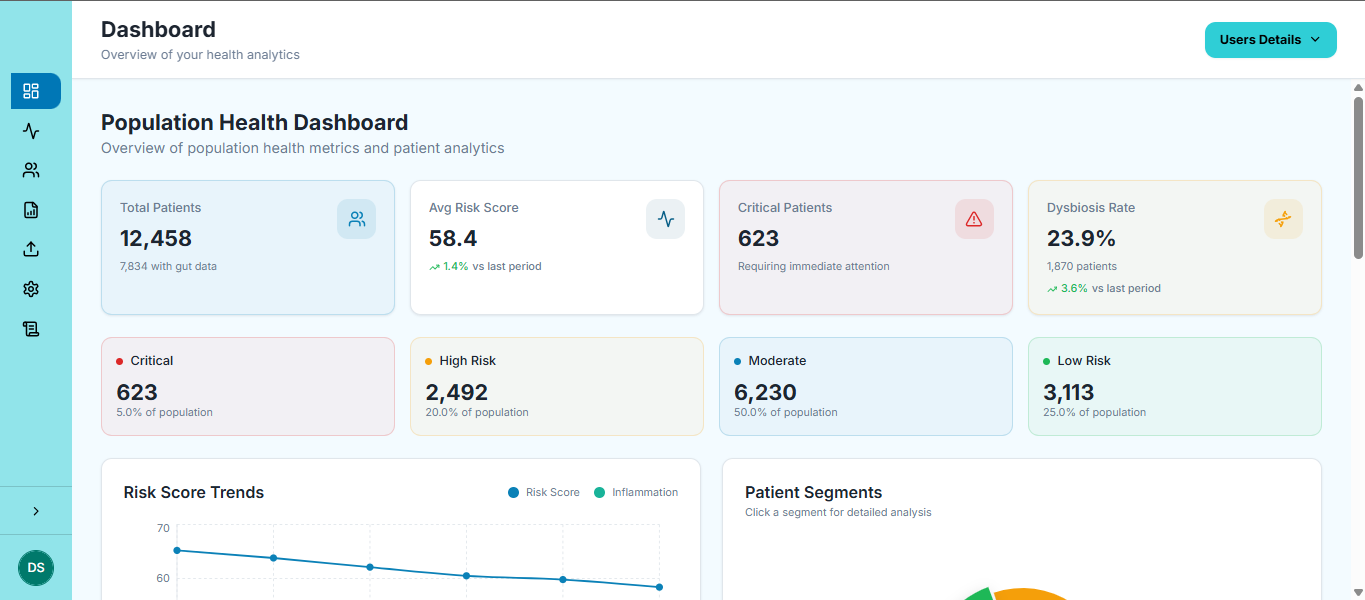Expand the sidebar with the chevron arrow

tap(36, 511)
